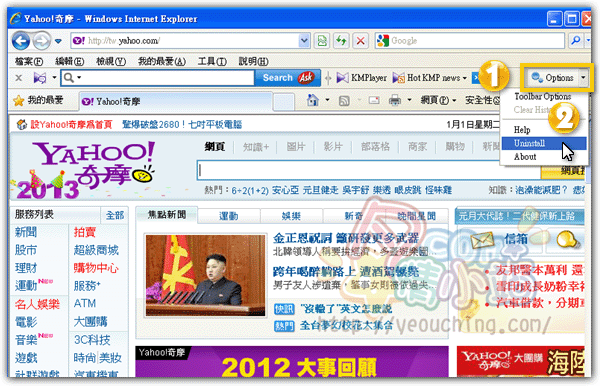Click the Compatibility view icon
This screenshot has width=600, height=386.
[x=322, y=40]
